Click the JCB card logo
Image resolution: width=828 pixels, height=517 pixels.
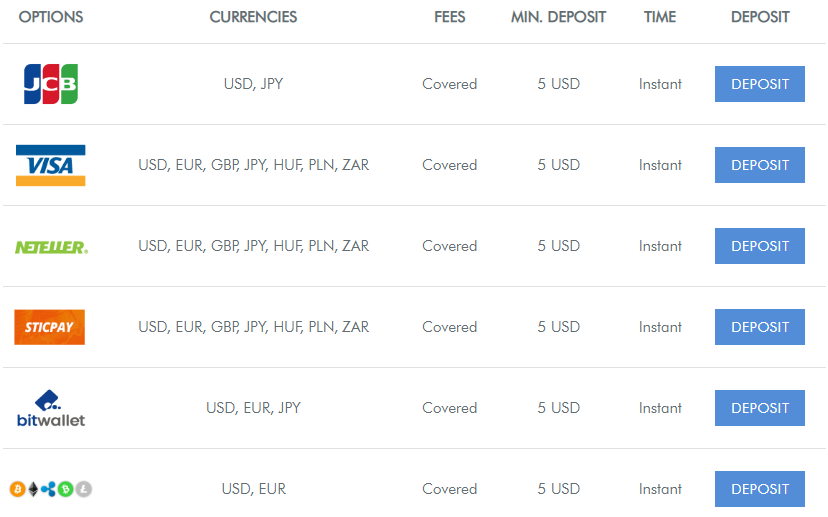51,84
